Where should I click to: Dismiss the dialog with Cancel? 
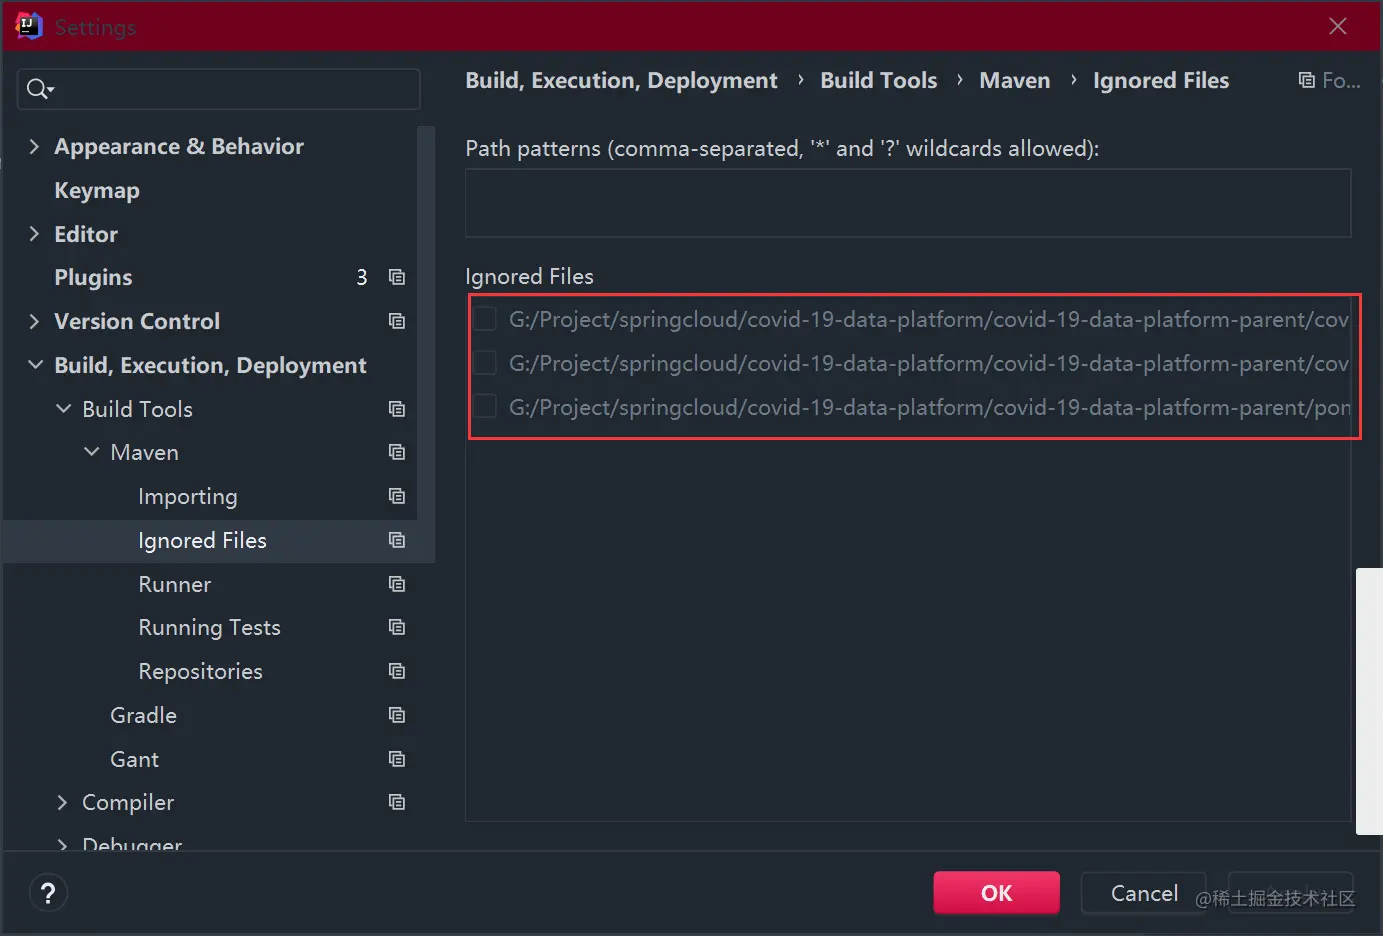tap(1144, 893)
